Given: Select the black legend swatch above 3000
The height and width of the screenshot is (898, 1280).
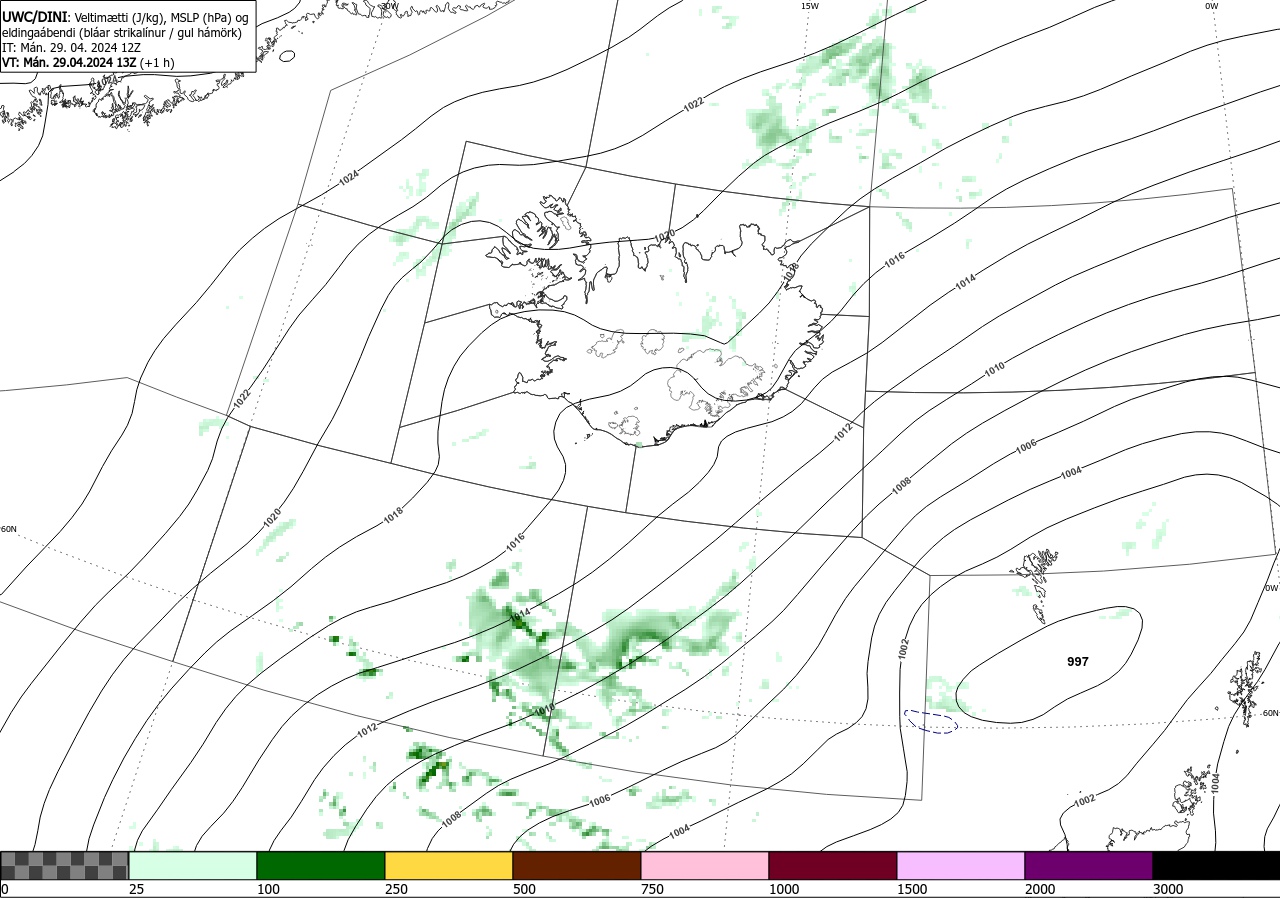Looking at the screenshot, I should click(1216, 865).
